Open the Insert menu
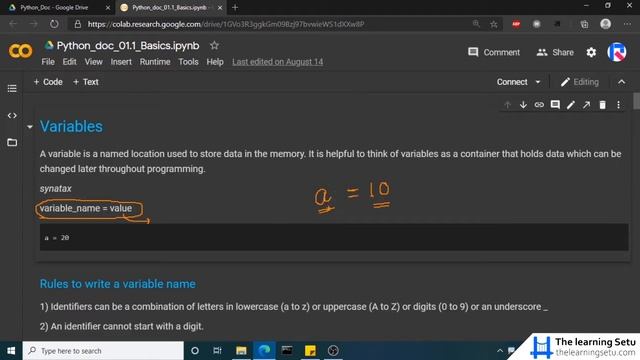The height and width of the screenshot is (360, 640). click(x=121, y=62)
